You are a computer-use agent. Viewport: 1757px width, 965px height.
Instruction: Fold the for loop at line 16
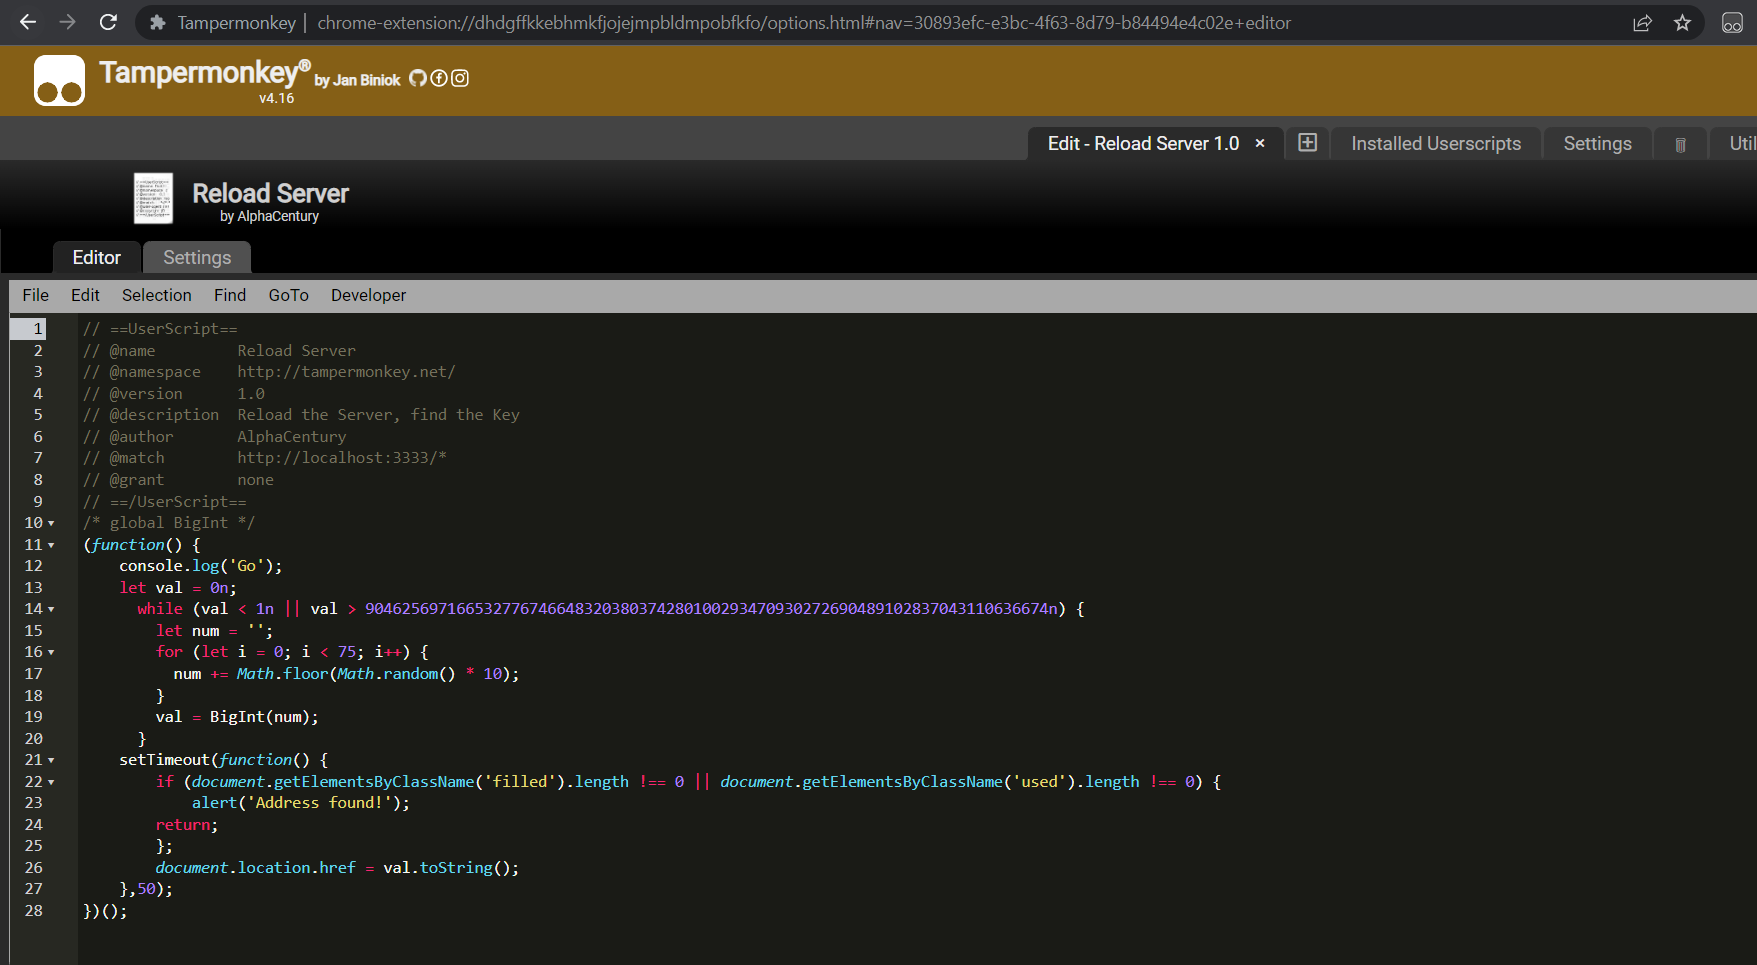(x=51, y=652)
